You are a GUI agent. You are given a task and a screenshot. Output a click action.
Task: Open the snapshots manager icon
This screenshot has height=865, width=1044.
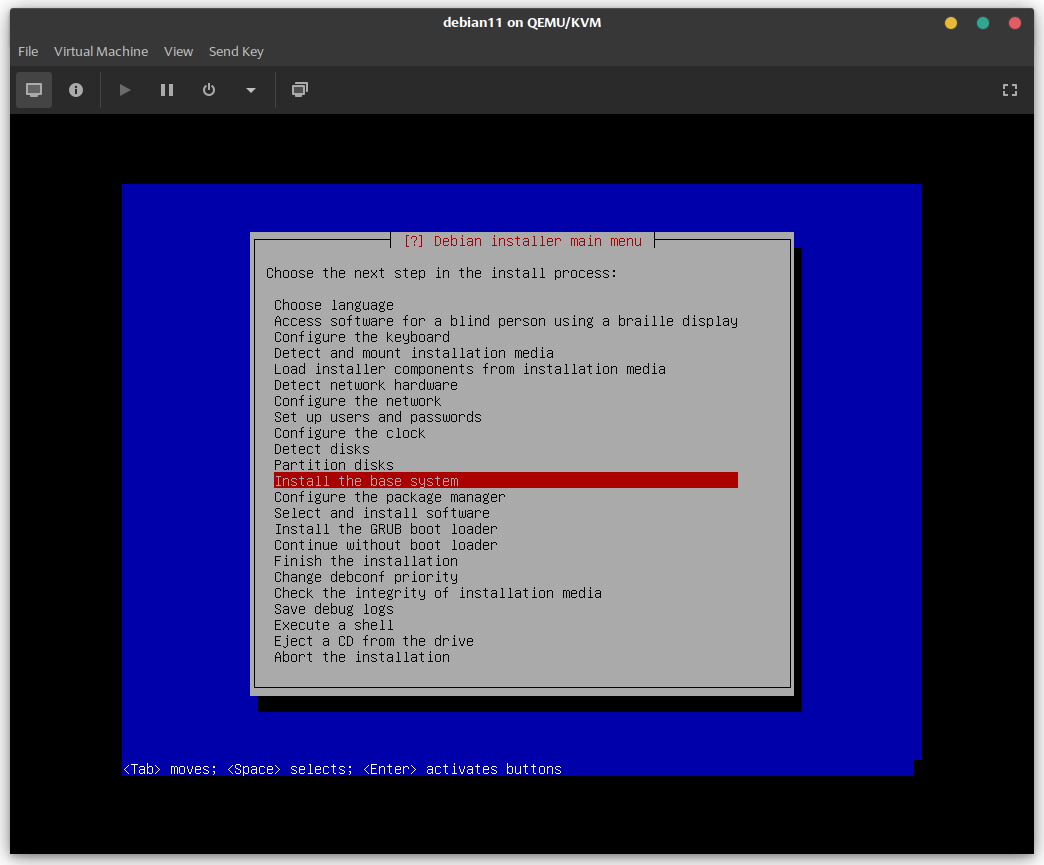click(299, 90)
